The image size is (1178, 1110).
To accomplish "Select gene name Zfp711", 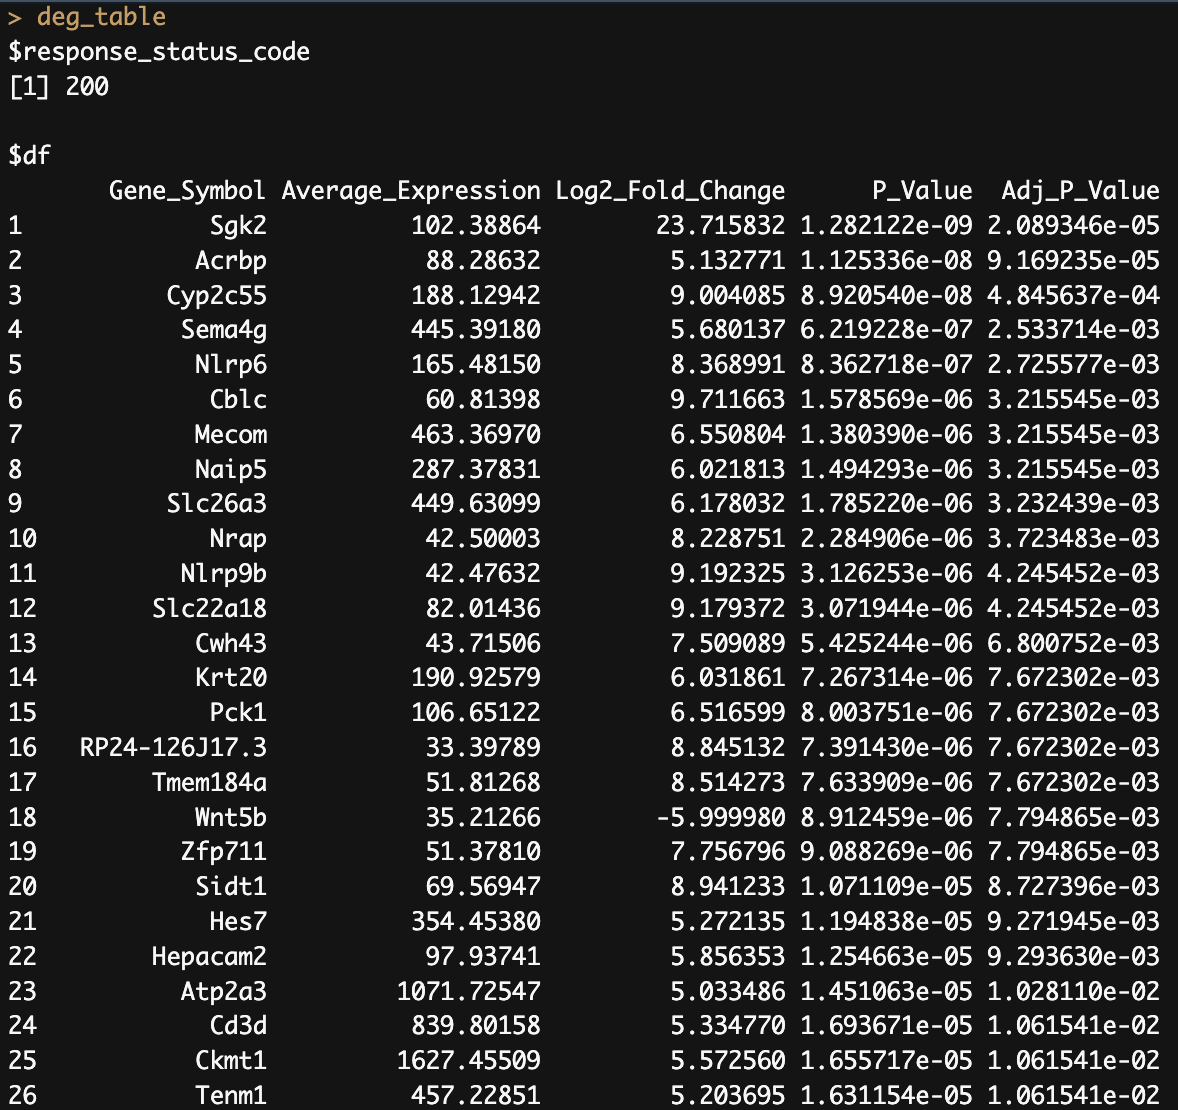I will click(x=224, y=851).
